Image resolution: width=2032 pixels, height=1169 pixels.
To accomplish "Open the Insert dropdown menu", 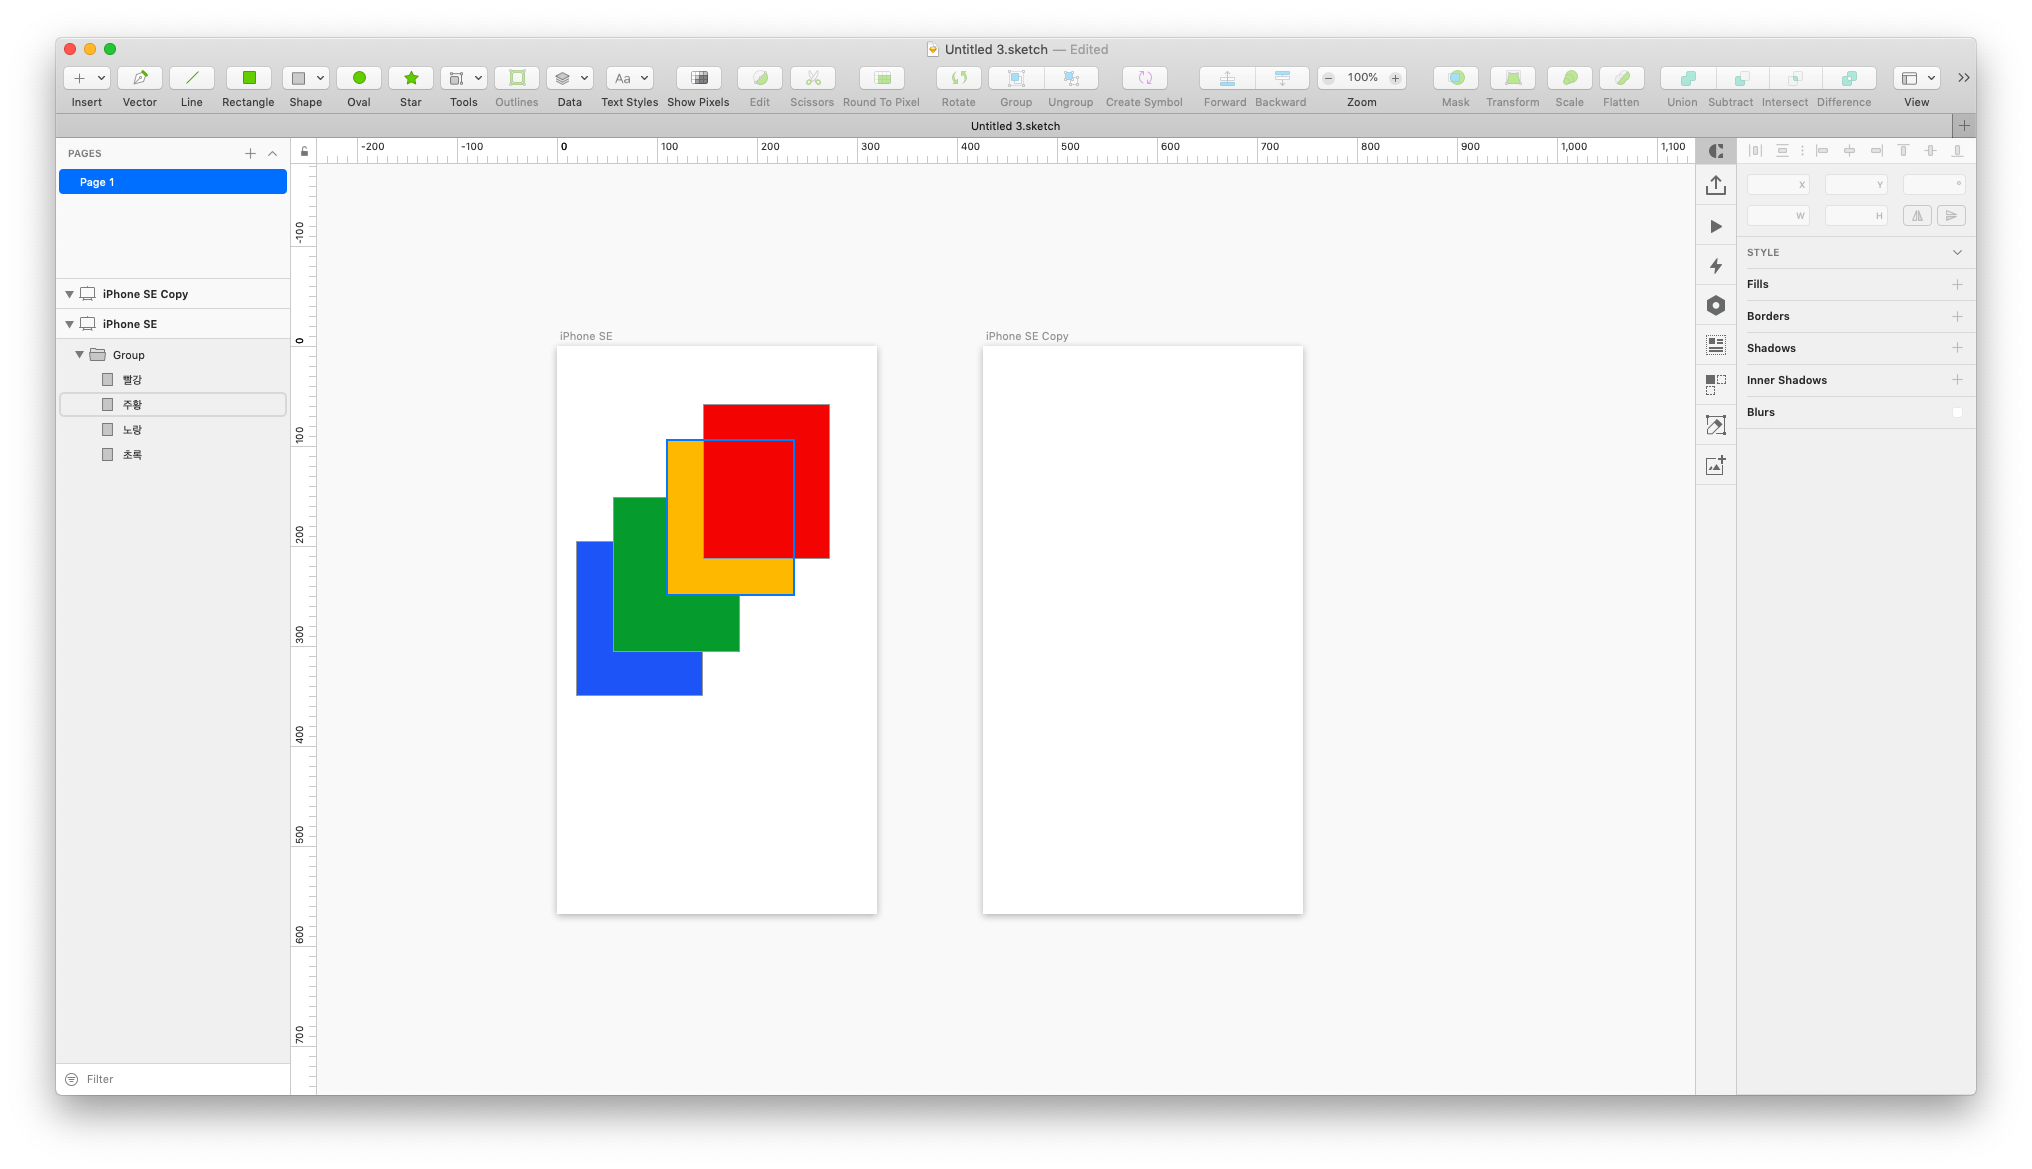I will click(100, 78).
